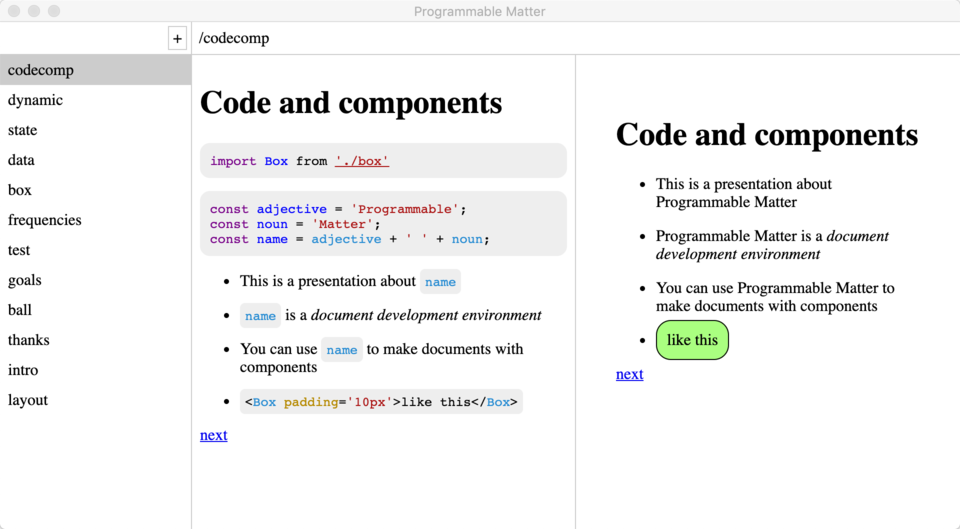Screen dimensions: 960x529
Task: Open the ball entry in the sidebar
Action: (x=96, y=310)
